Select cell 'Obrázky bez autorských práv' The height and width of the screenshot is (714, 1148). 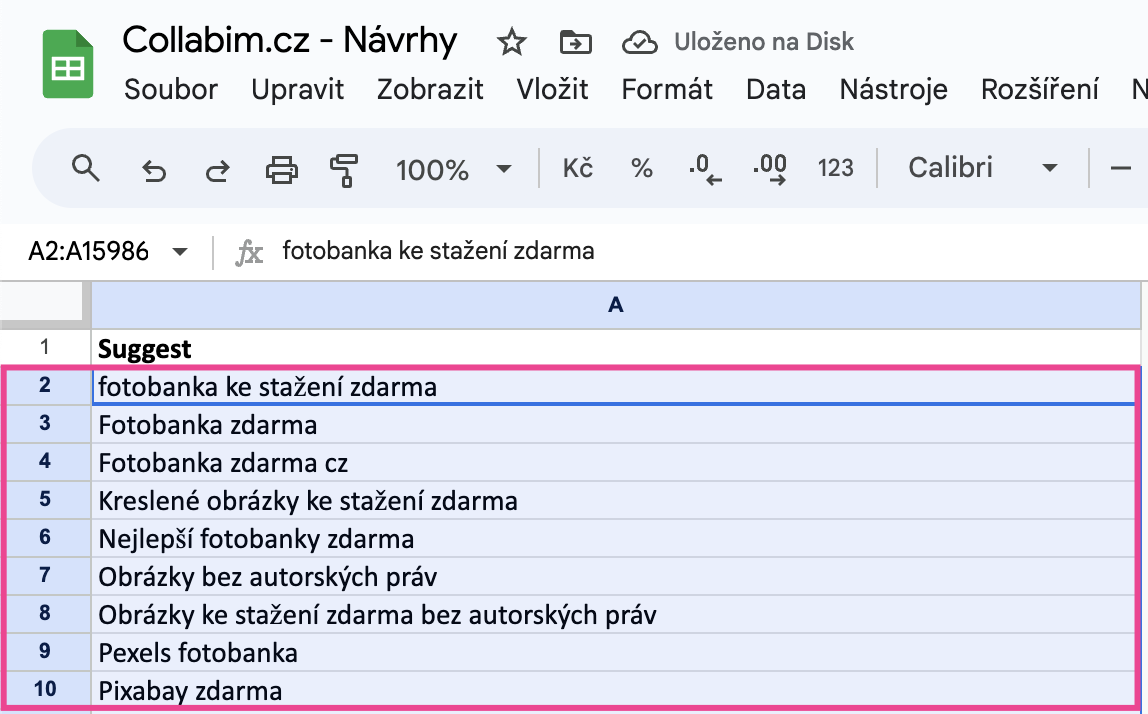point(616,576)
